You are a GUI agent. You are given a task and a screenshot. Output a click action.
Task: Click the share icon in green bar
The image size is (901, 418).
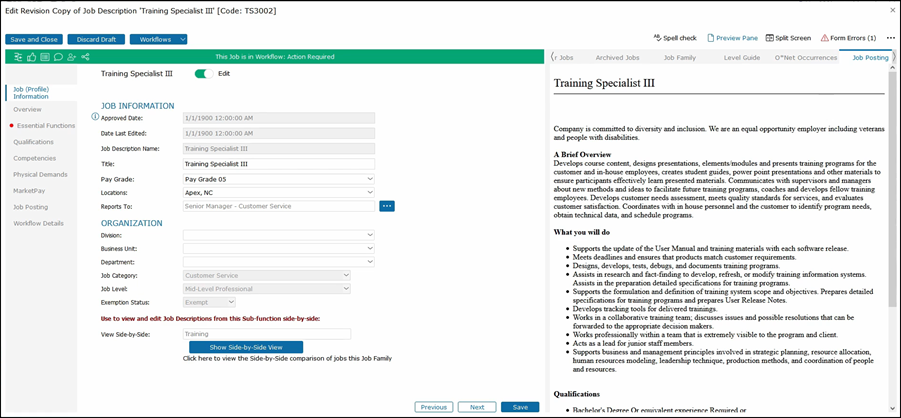[85, 57]
